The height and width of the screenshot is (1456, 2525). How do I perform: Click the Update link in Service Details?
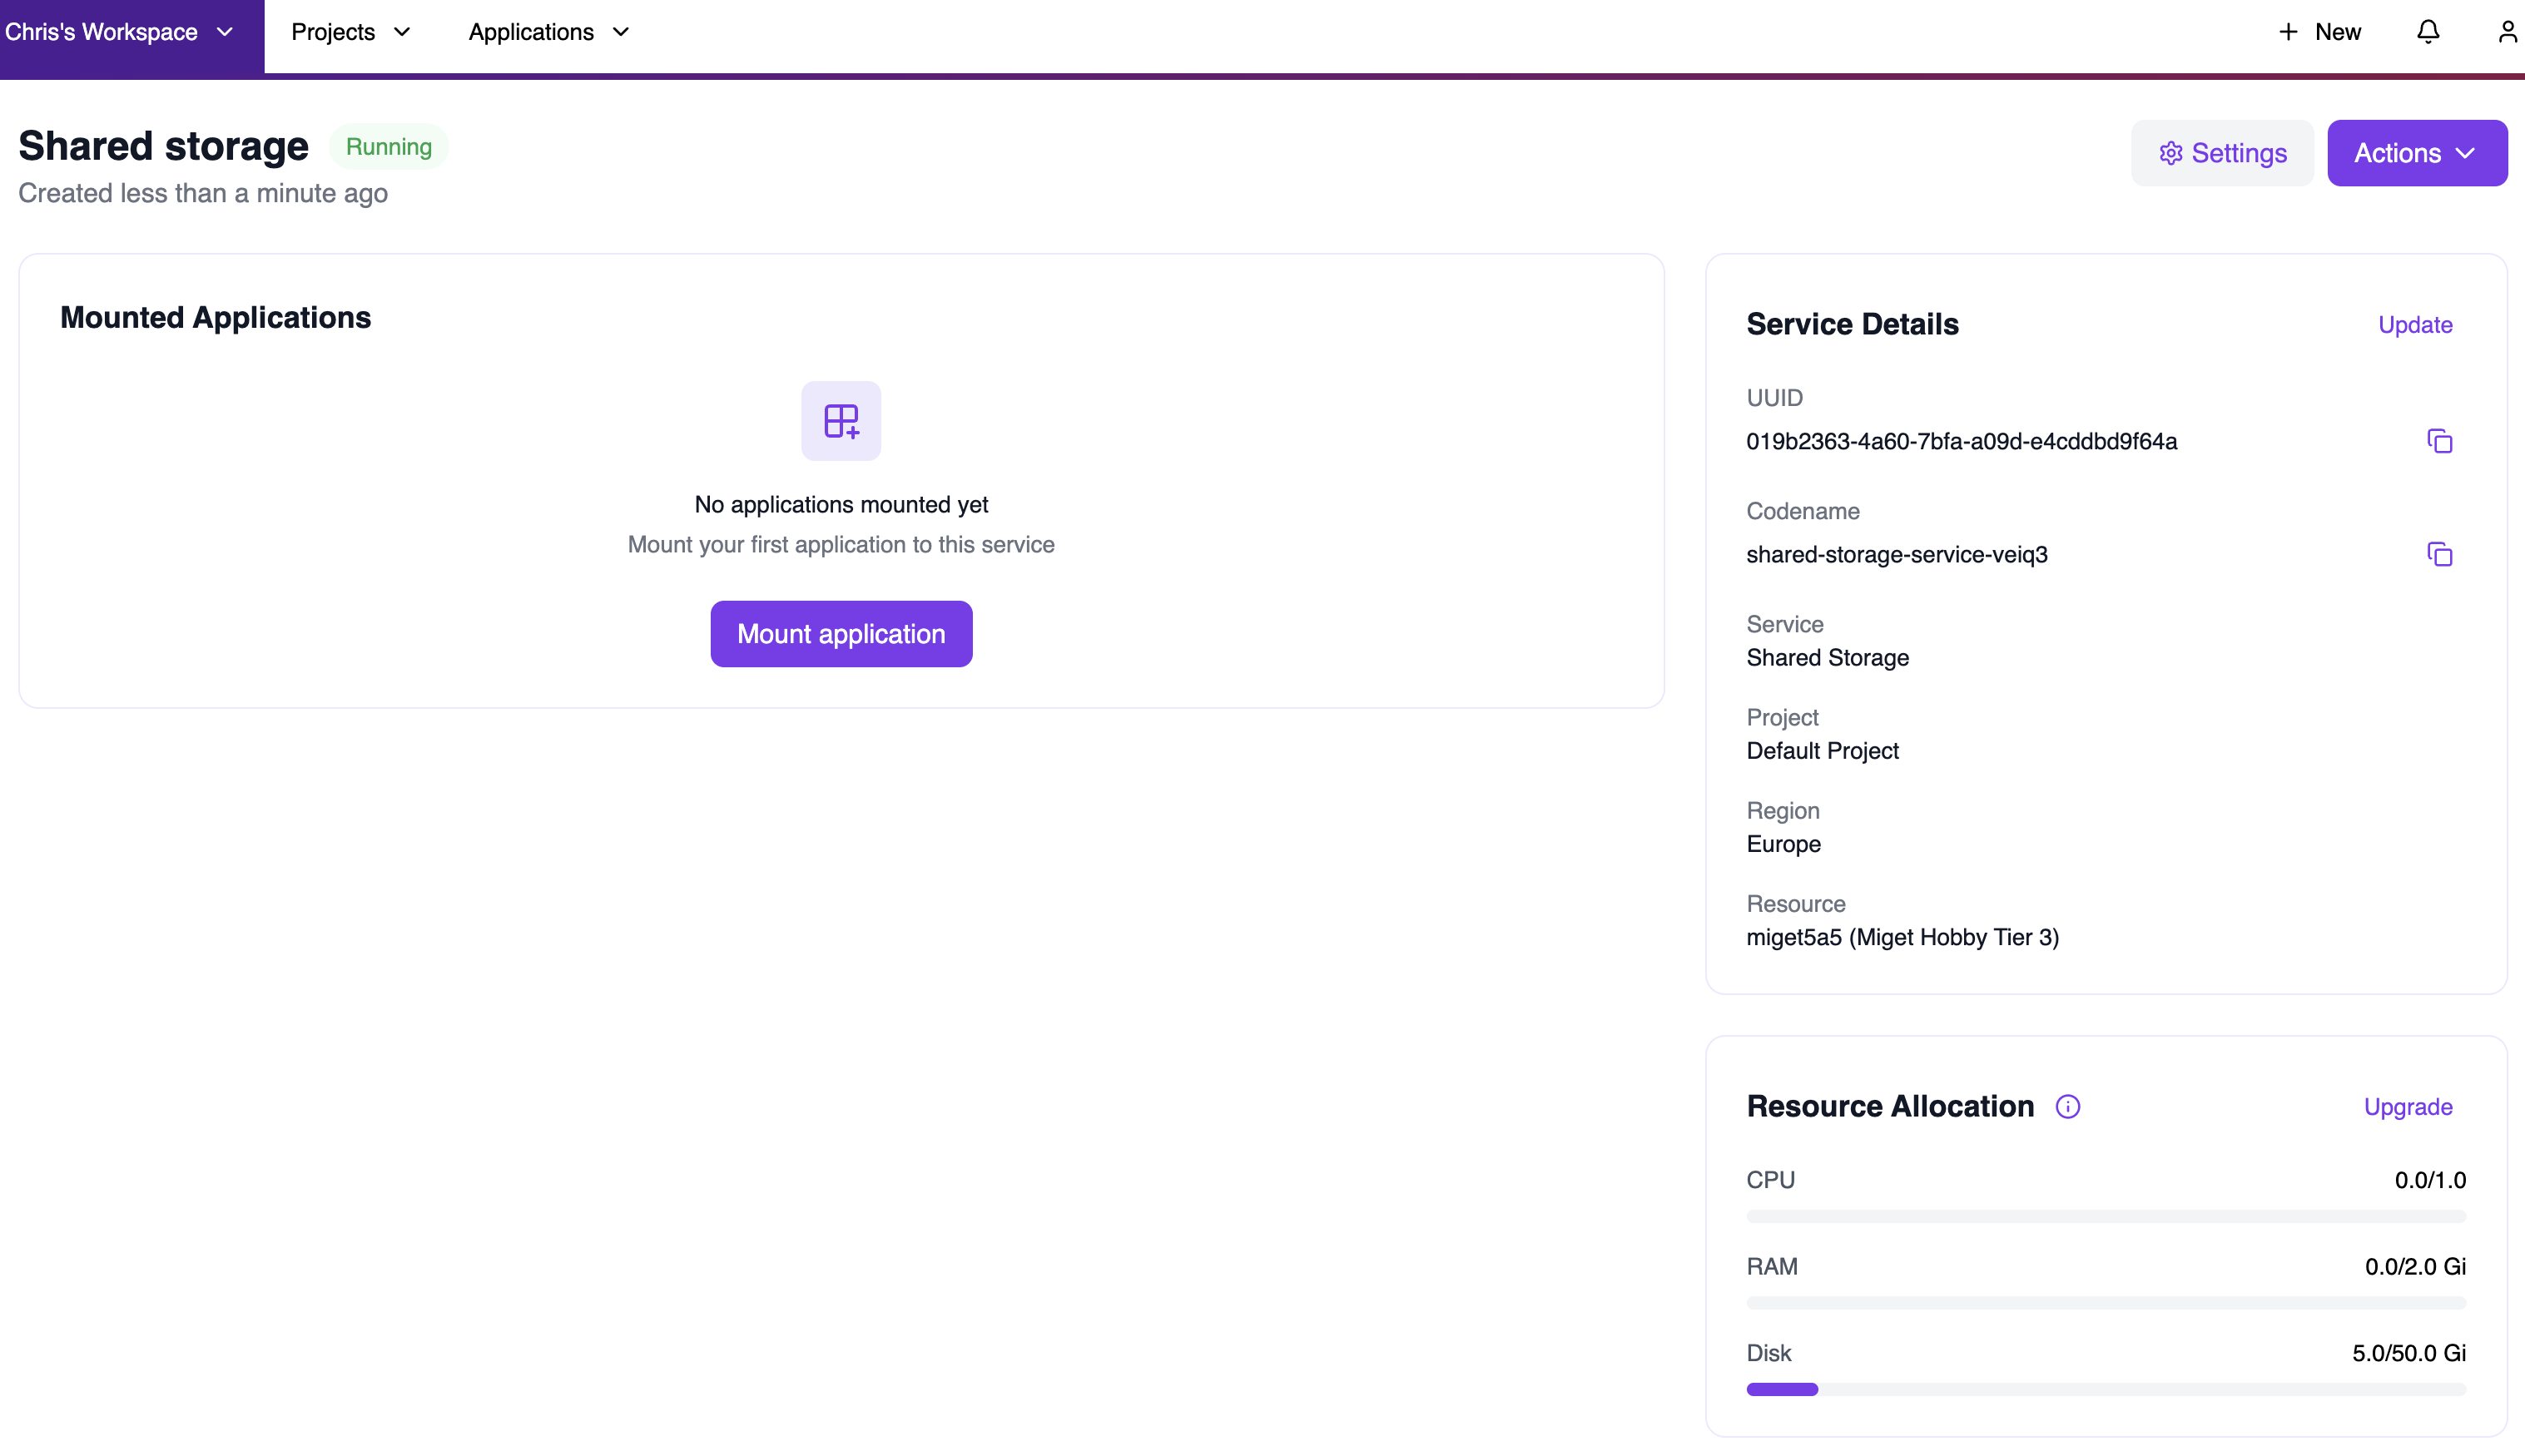click(2414, 325)
